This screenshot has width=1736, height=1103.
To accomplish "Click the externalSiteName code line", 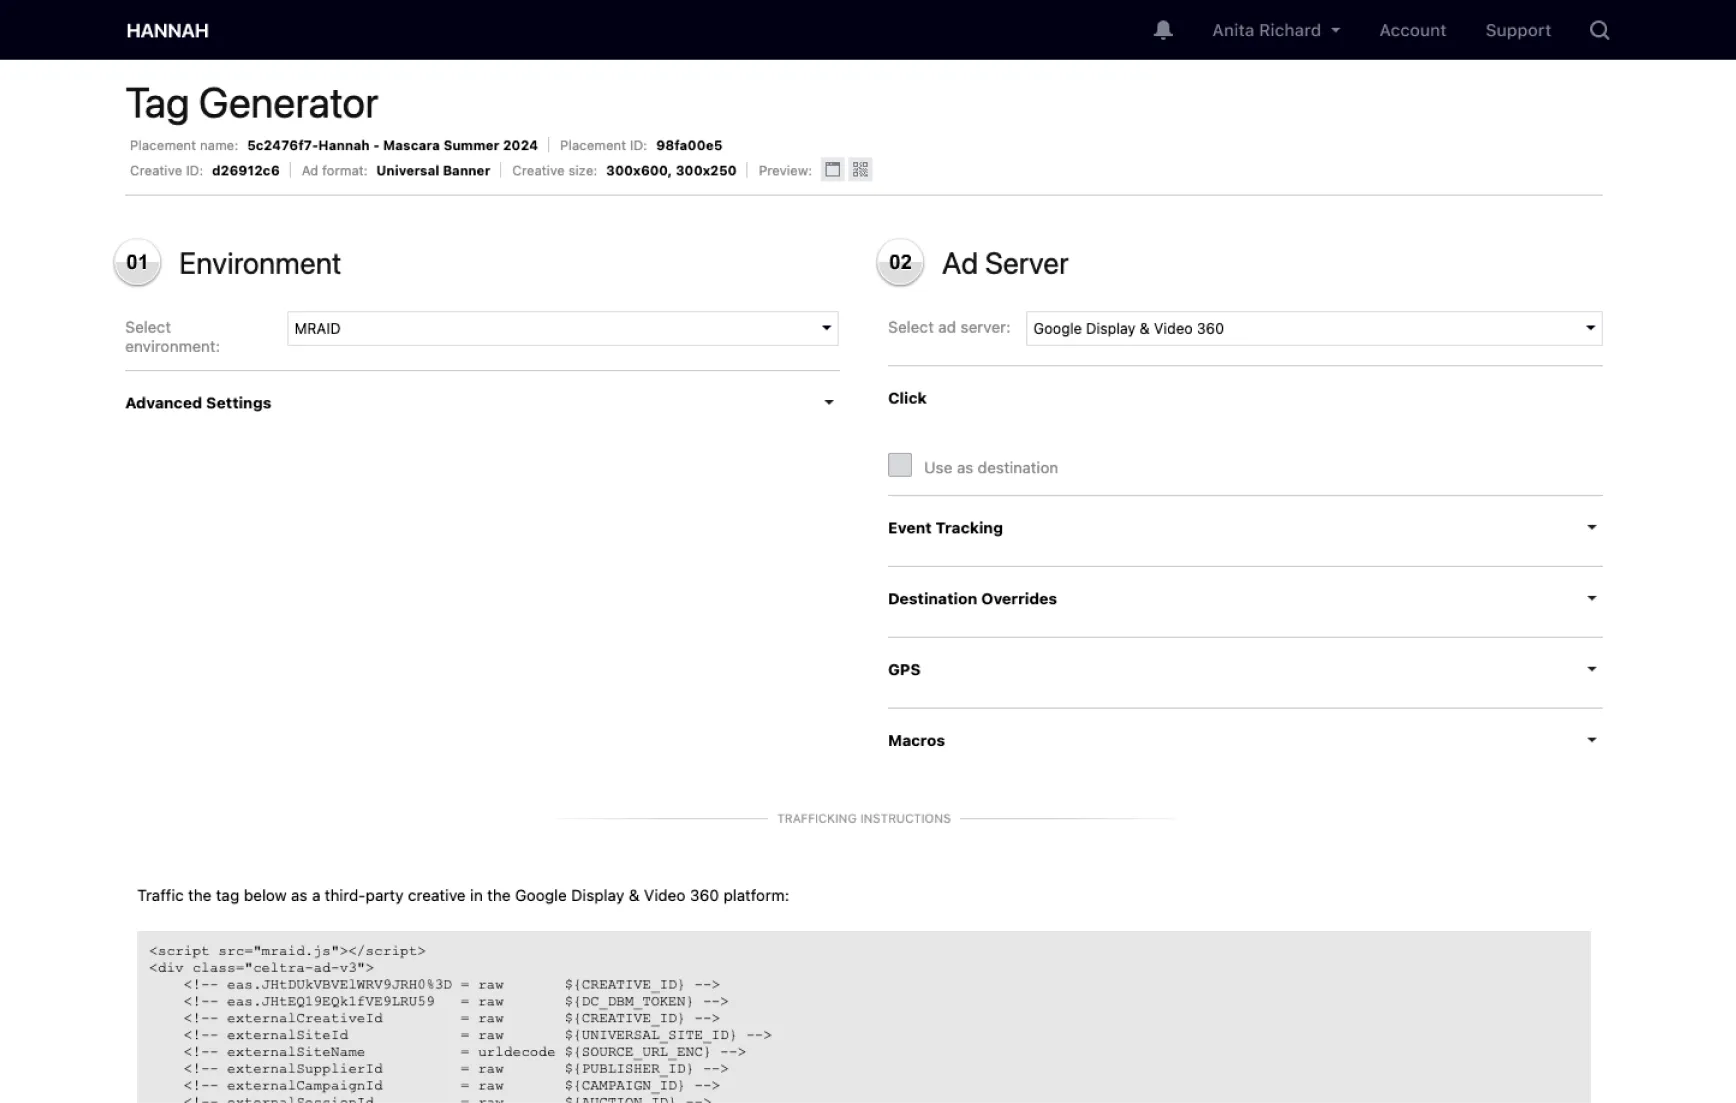I will pyautogui.click(x=464, y=1052).
